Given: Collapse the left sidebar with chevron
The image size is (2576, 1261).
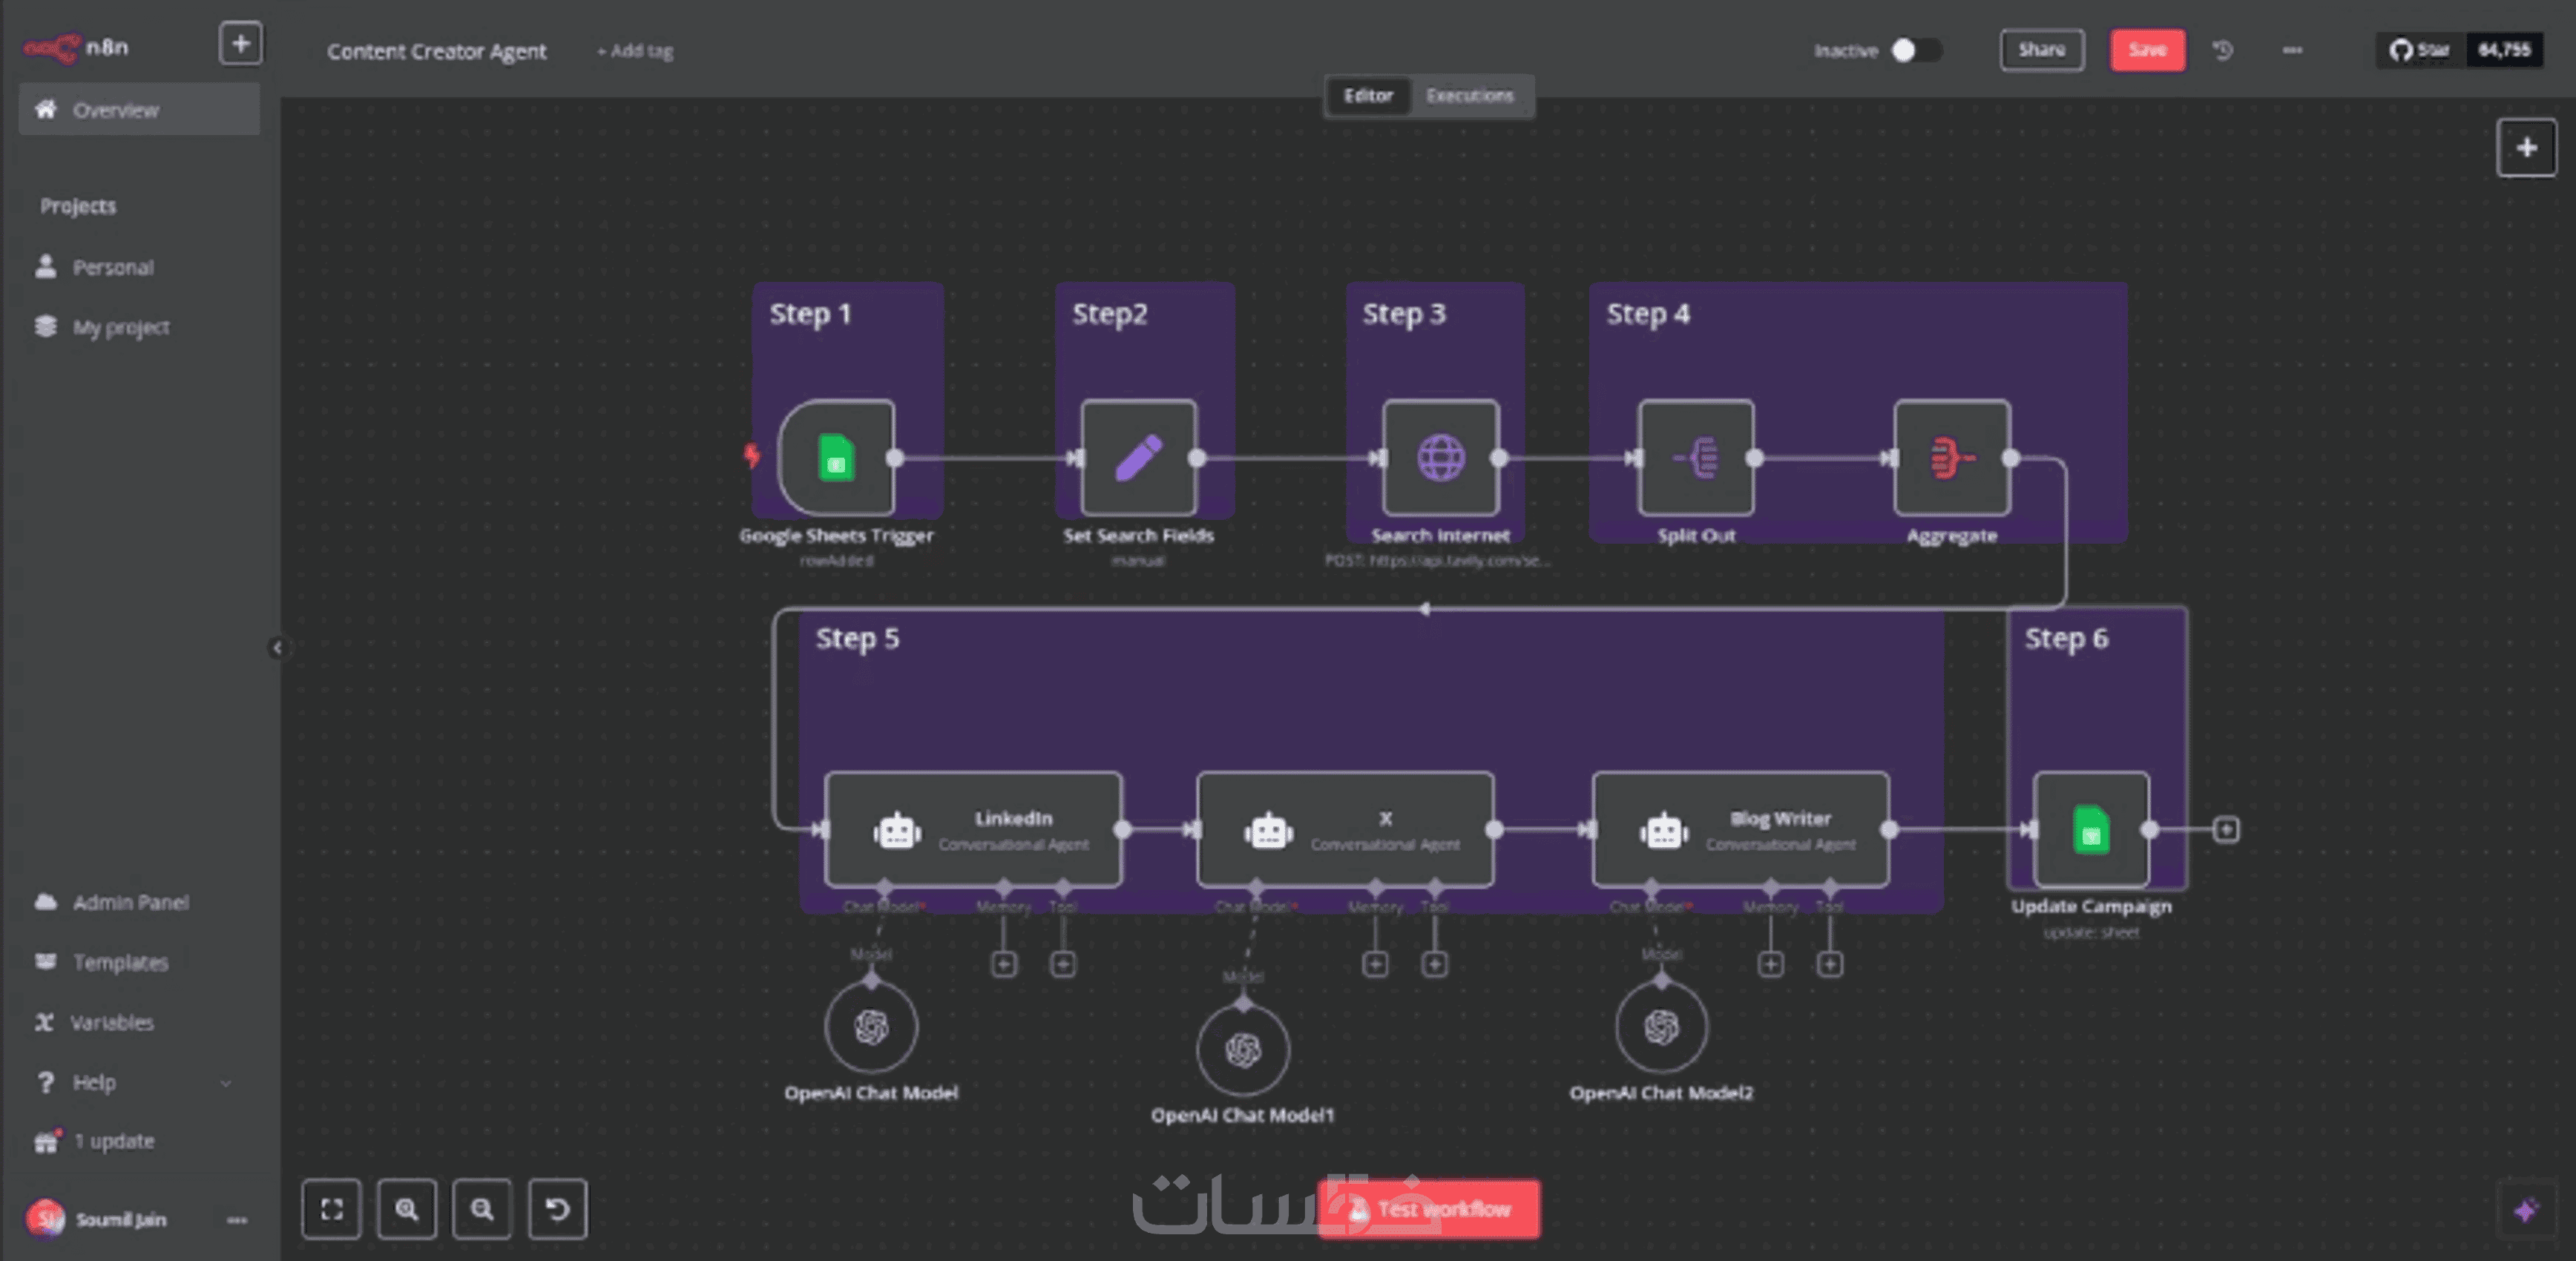Looking at the screenshot, I should click(277, 648).
